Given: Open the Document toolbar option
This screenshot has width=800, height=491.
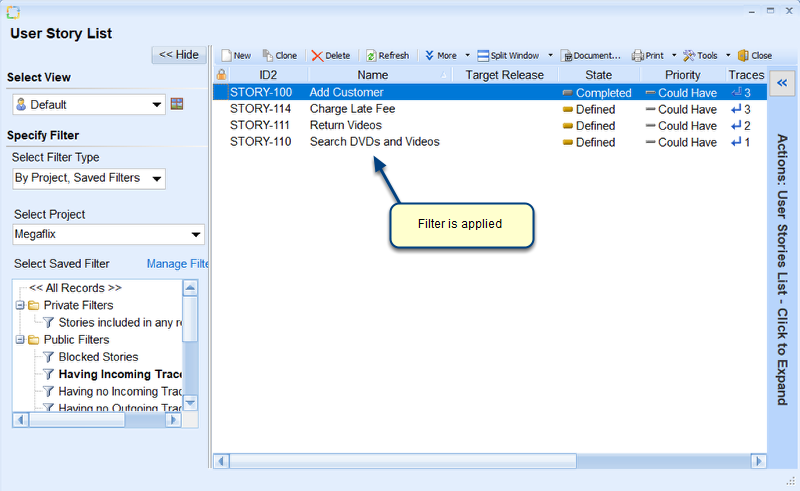Looking at the screenshot, I should (591, 56).
